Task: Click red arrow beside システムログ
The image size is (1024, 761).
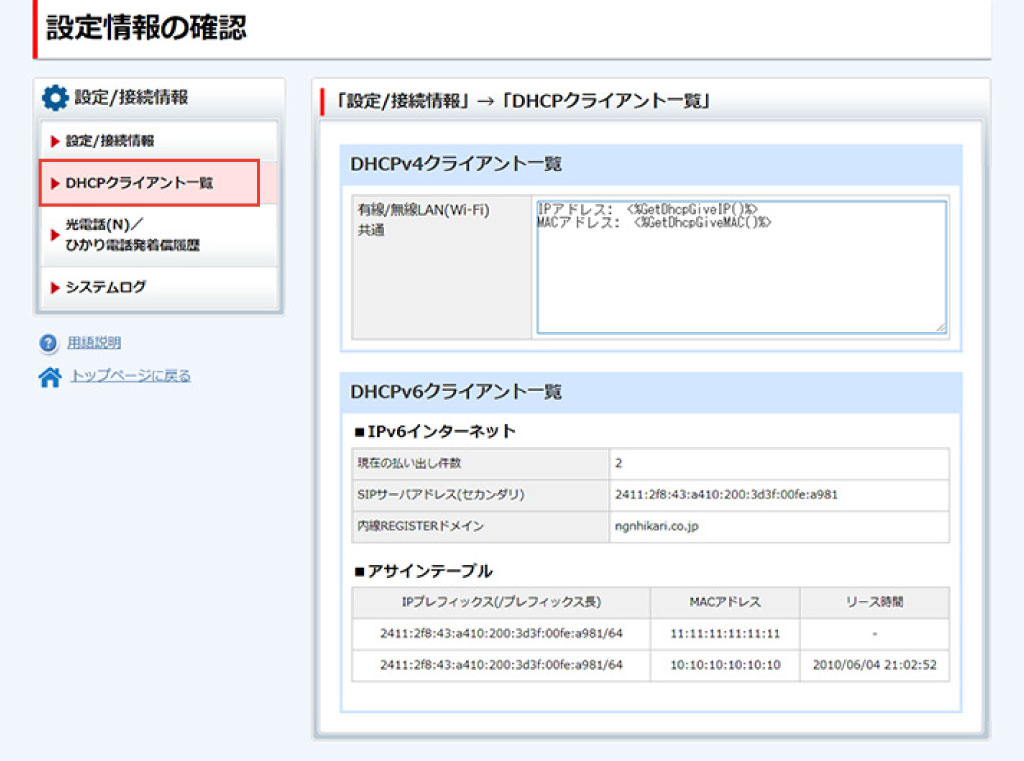Action: pos(55,288)
